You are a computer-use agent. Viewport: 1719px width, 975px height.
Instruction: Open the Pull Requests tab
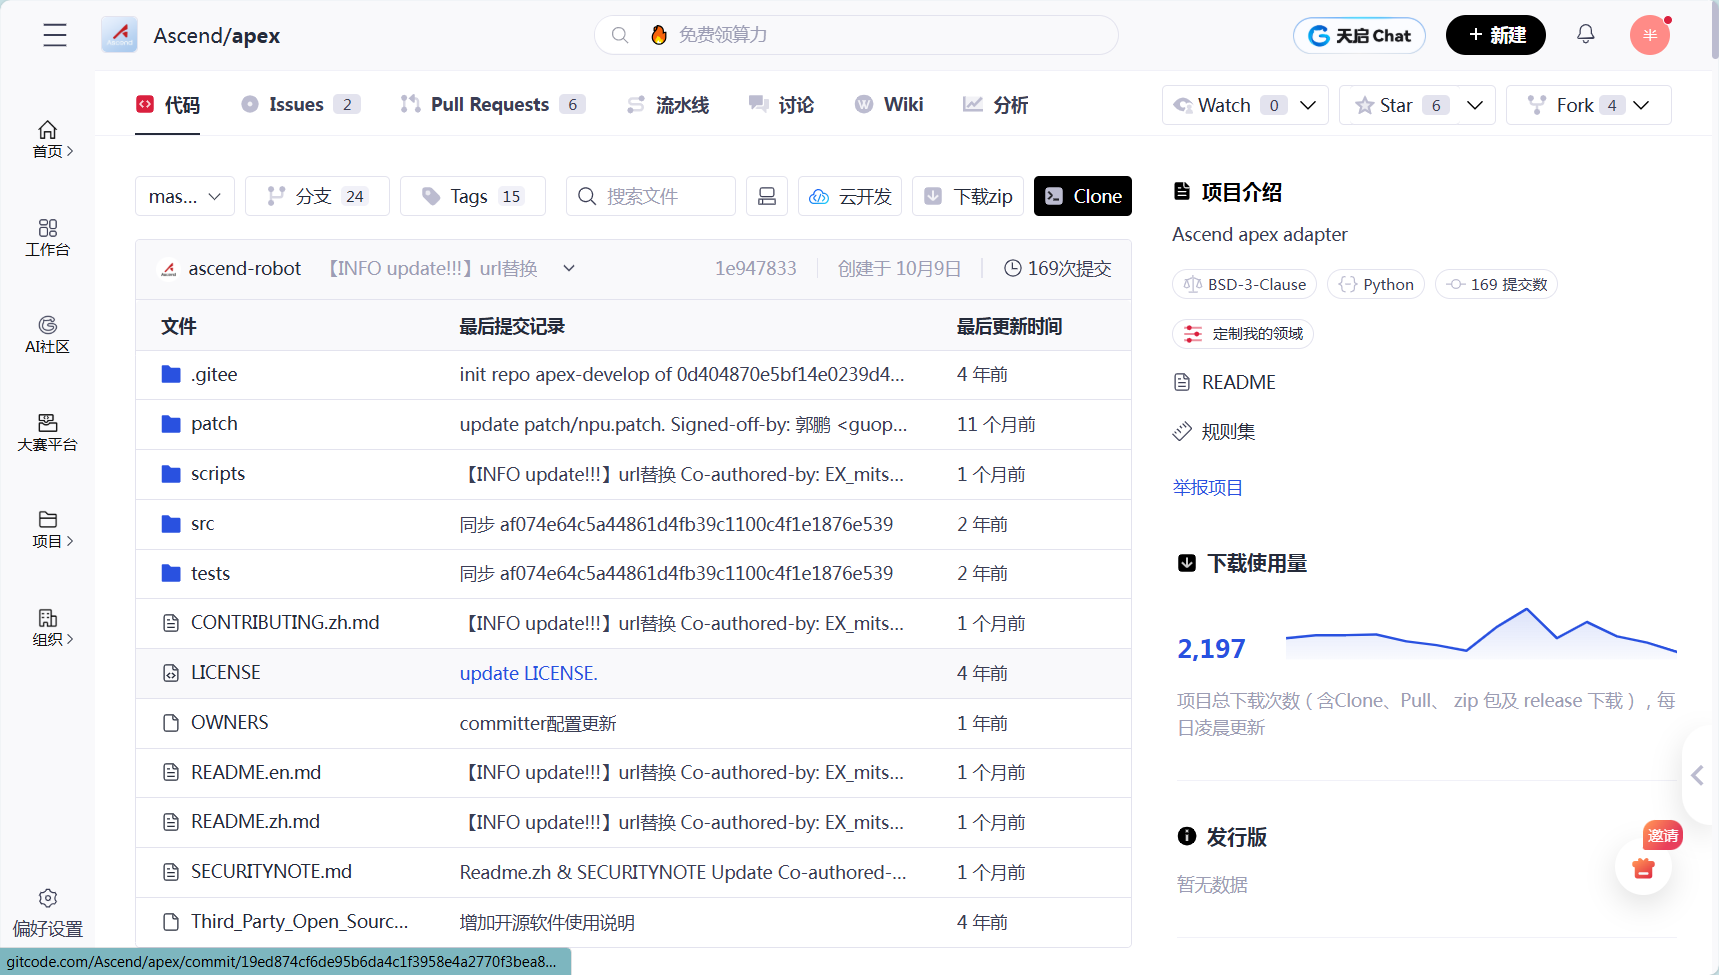(492, 105)
